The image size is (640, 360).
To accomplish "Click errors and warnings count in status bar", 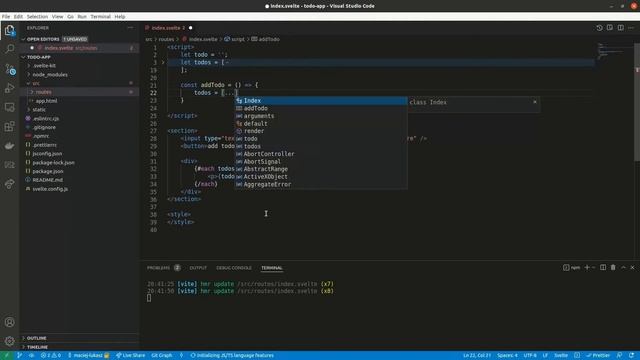I will [x=51, y=355].
